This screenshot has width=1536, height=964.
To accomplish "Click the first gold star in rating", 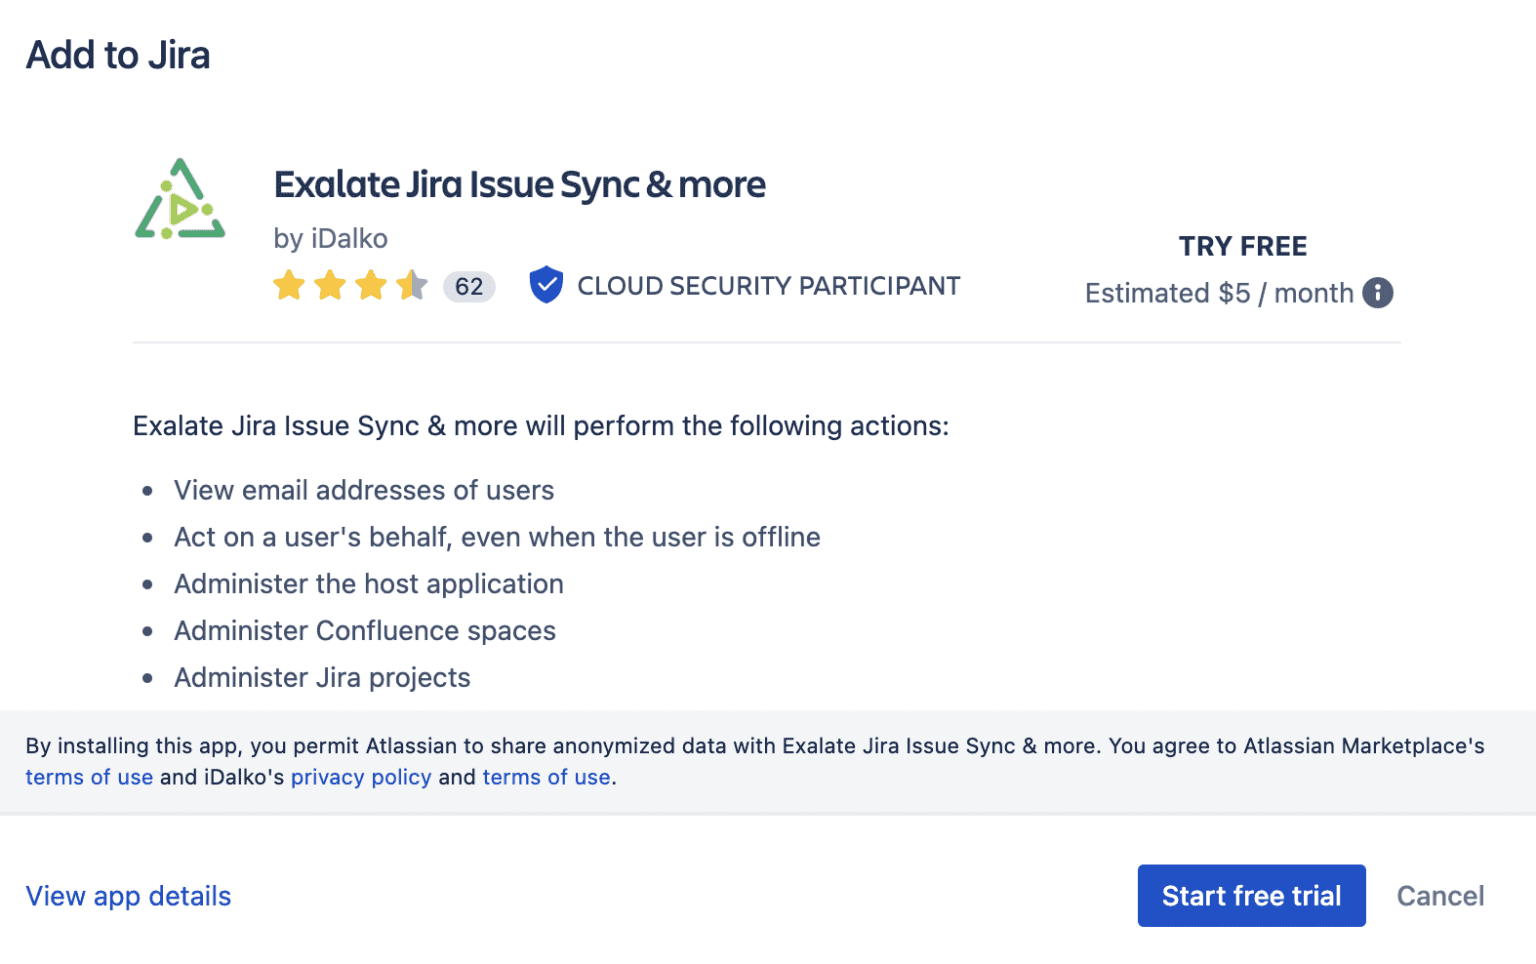I will point(289,285).
